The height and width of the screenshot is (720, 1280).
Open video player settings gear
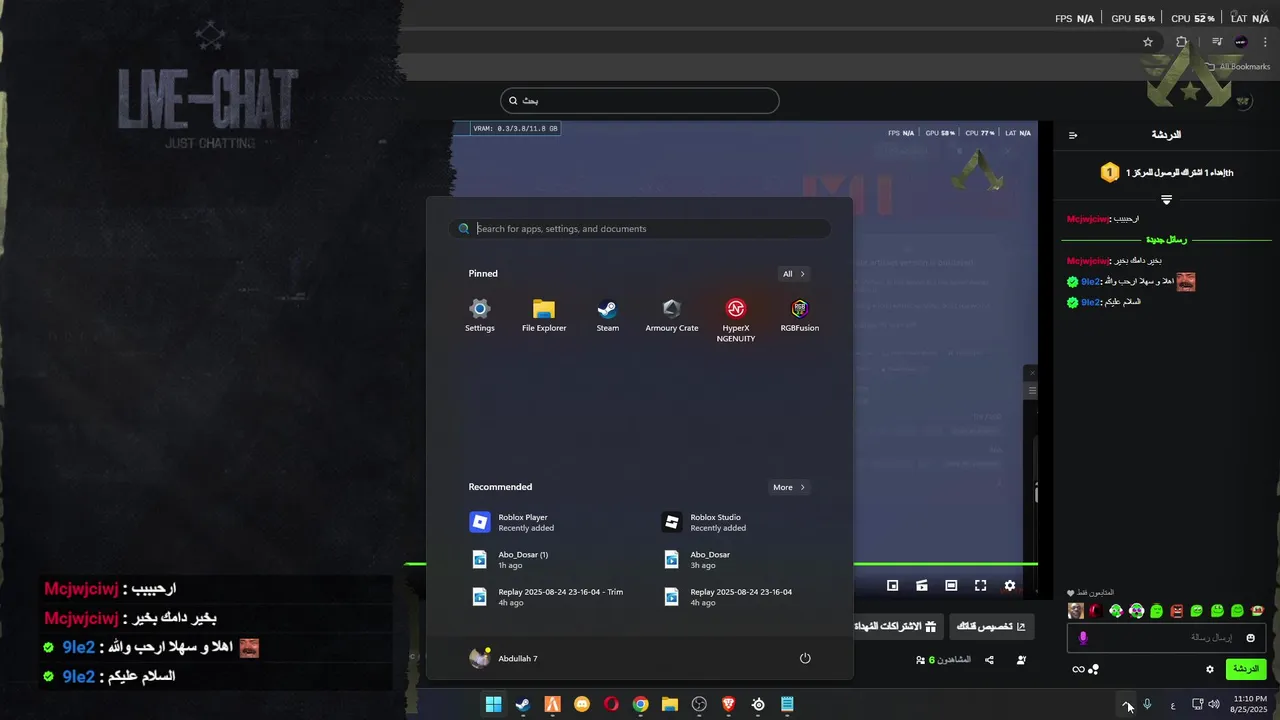click(1010, 586)
